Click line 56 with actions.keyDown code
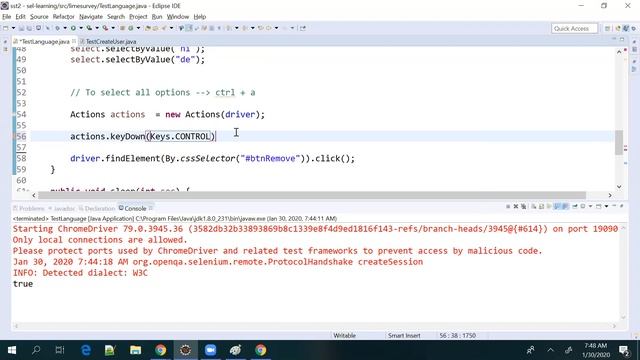 (x=143, y=136)
